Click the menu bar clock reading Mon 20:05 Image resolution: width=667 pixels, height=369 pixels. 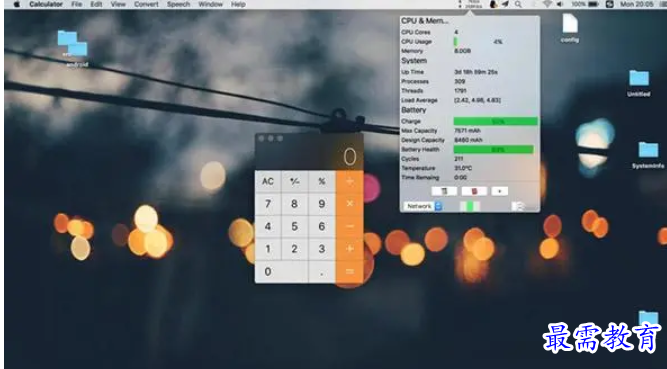[637, 4]
